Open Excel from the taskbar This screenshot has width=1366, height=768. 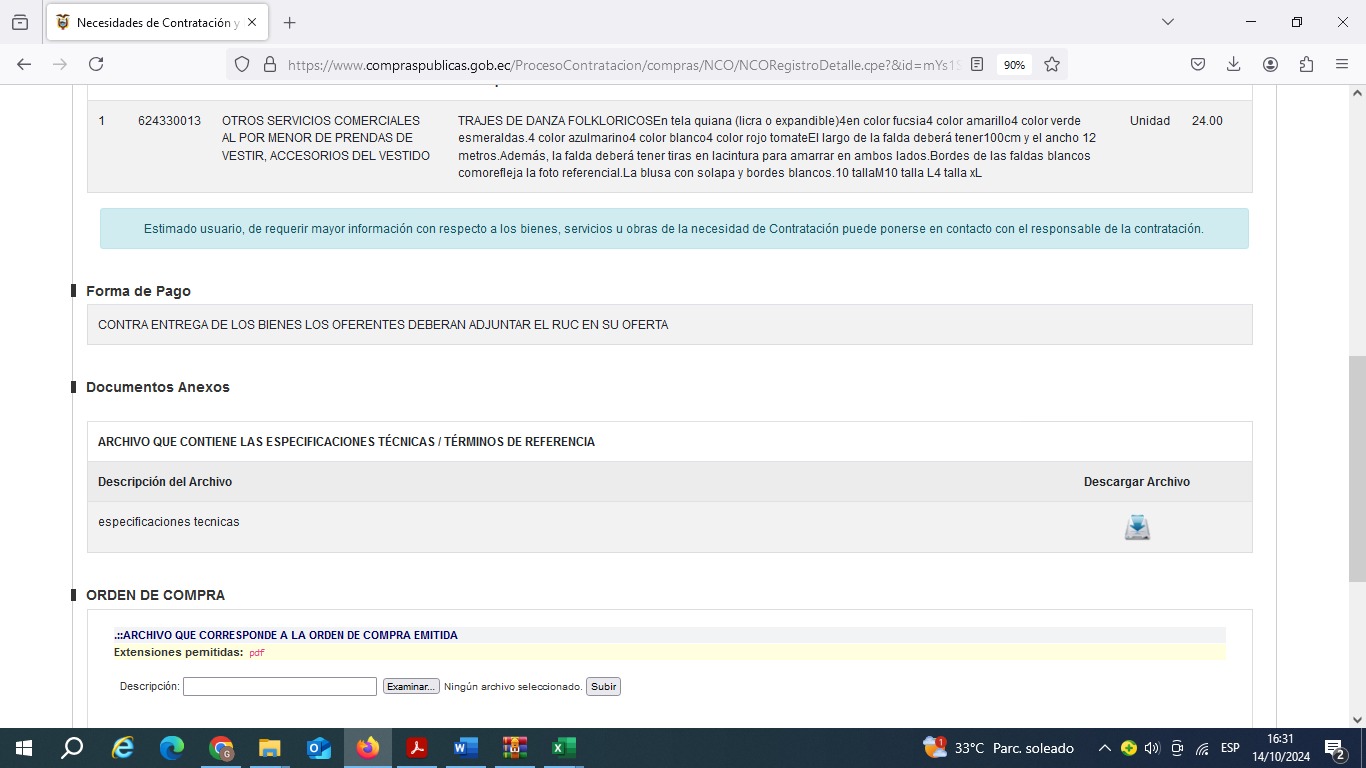click(x=563, y=748)
